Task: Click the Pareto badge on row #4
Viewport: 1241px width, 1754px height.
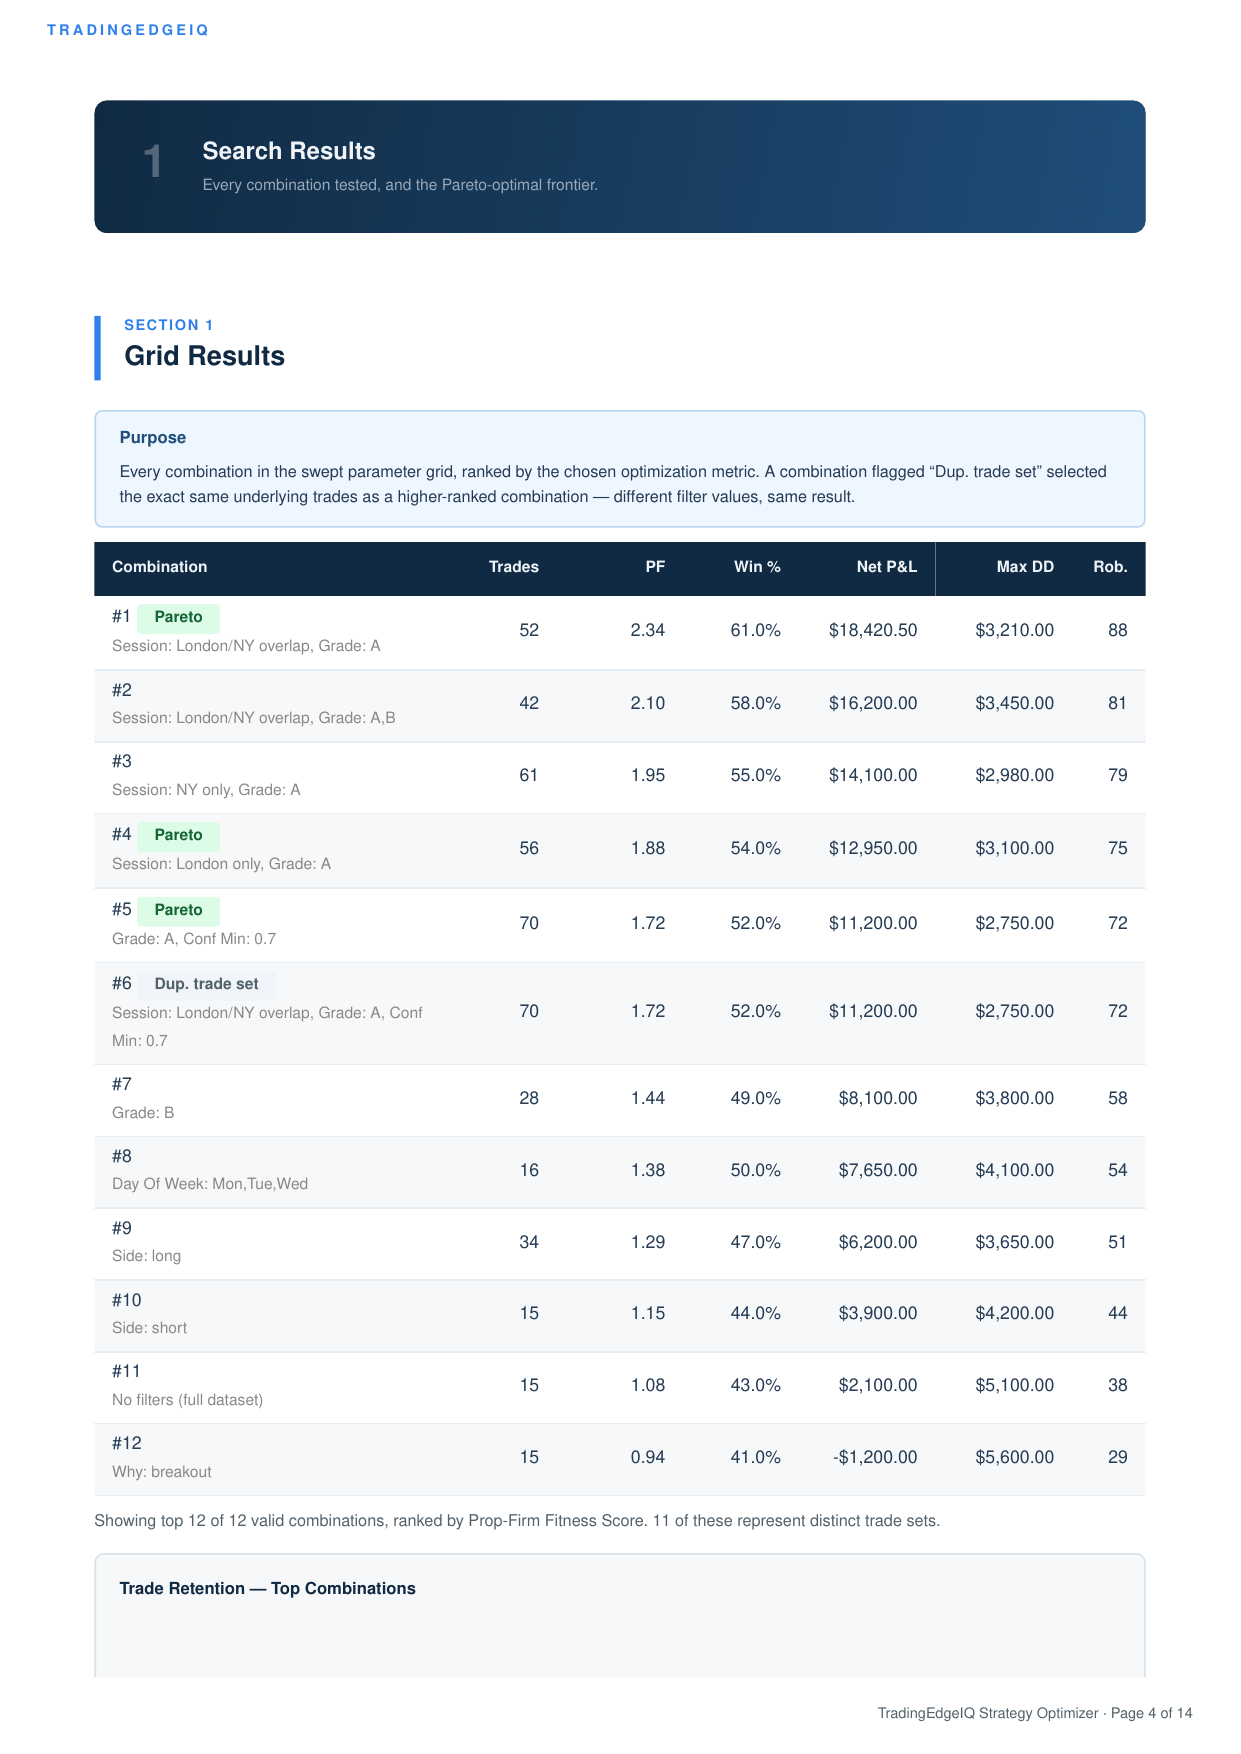Action: click(x=178, y=835)
